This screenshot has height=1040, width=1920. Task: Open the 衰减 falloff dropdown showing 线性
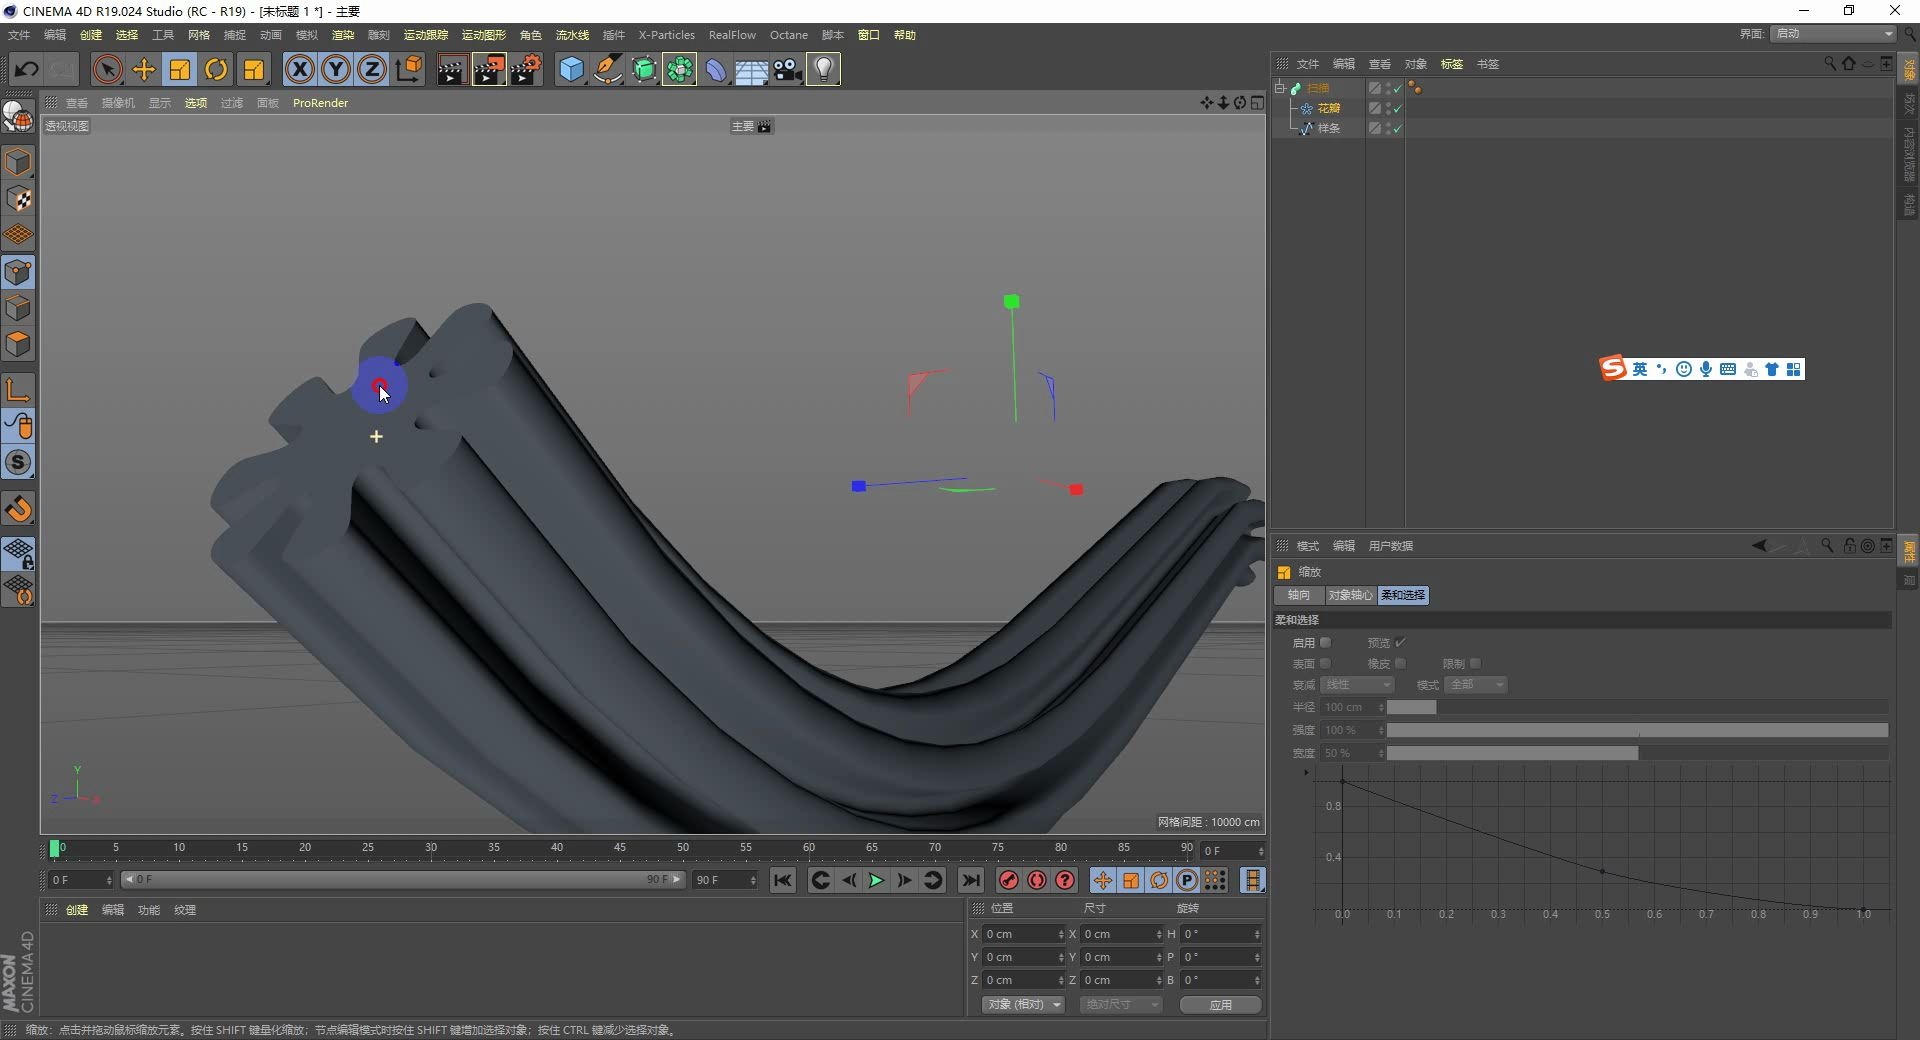(x=1357, y=685)
